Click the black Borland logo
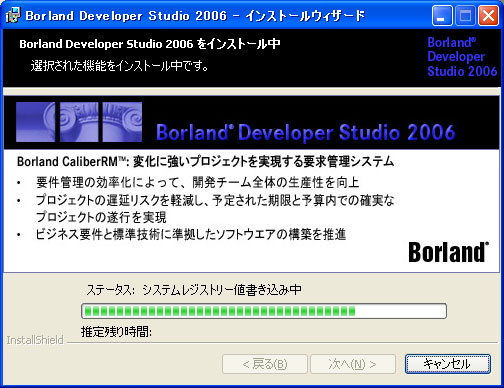The height and width of the screenshot is (388, 504). click(x=448, y=252)
